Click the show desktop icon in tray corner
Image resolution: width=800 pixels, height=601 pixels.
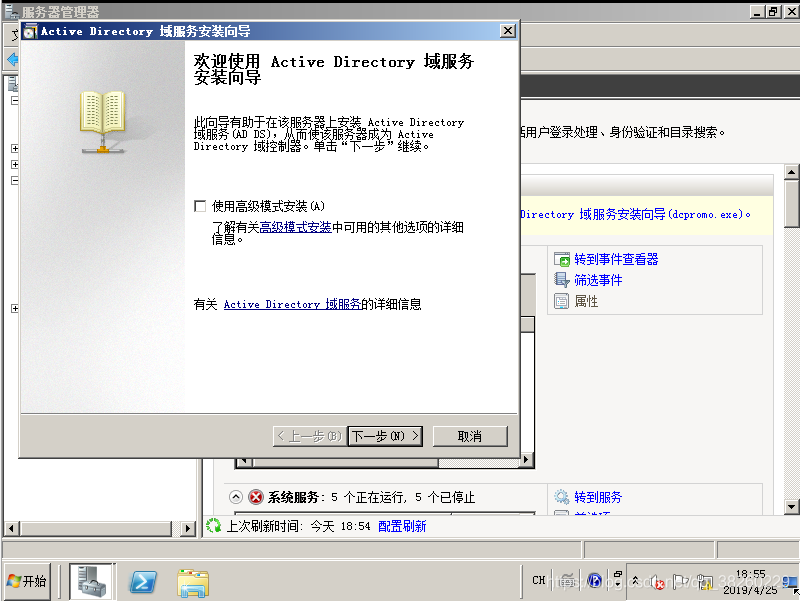tap(790, 582)
